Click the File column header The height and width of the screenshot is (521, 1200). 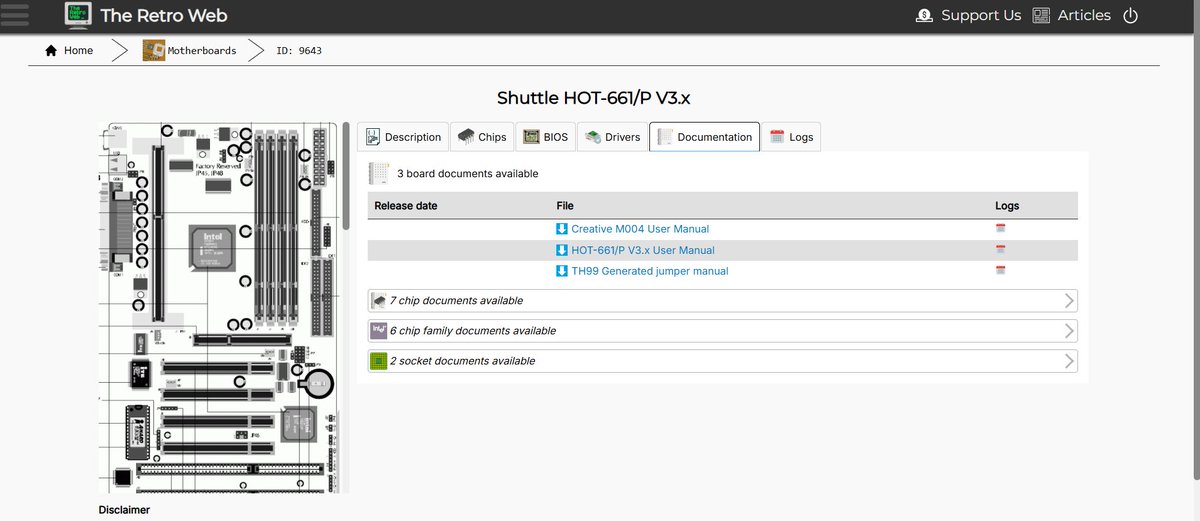click(x=565, y=205)
